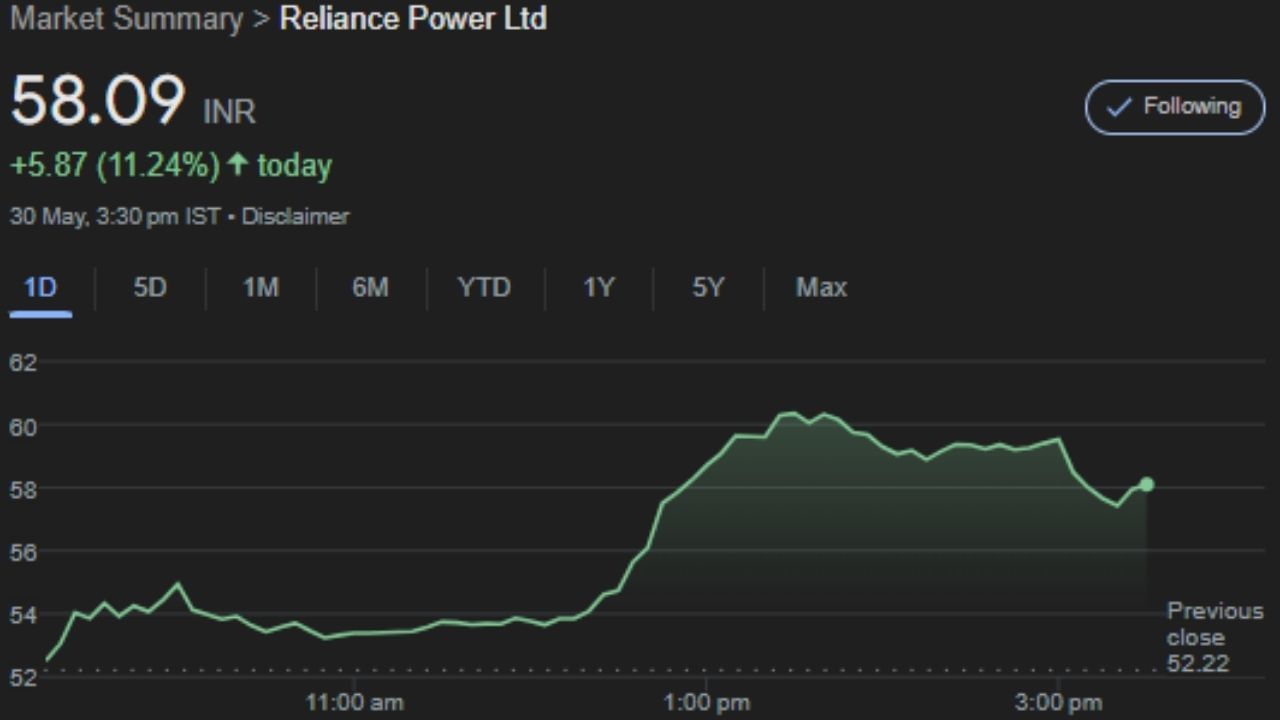
Task: Click the 60 y-axis label
Action: pos(23,427)
